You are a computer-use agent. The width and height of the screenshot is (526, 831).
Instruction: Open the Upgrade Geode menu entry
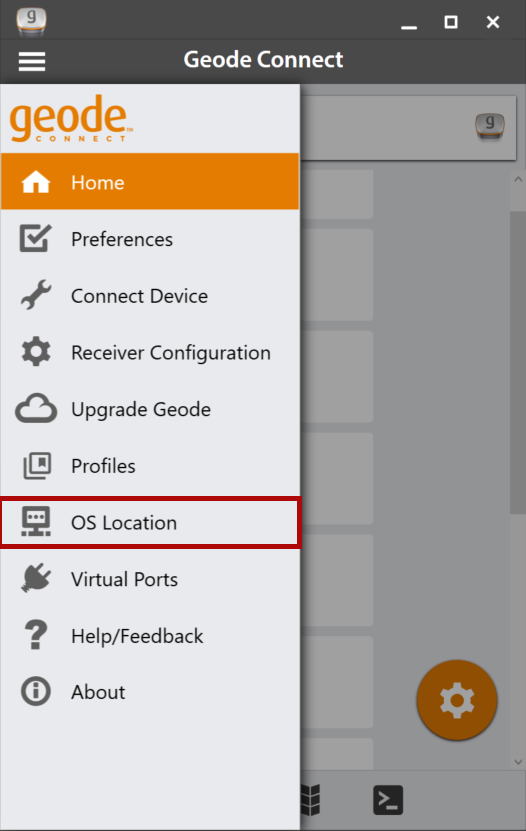pos(150,409)
